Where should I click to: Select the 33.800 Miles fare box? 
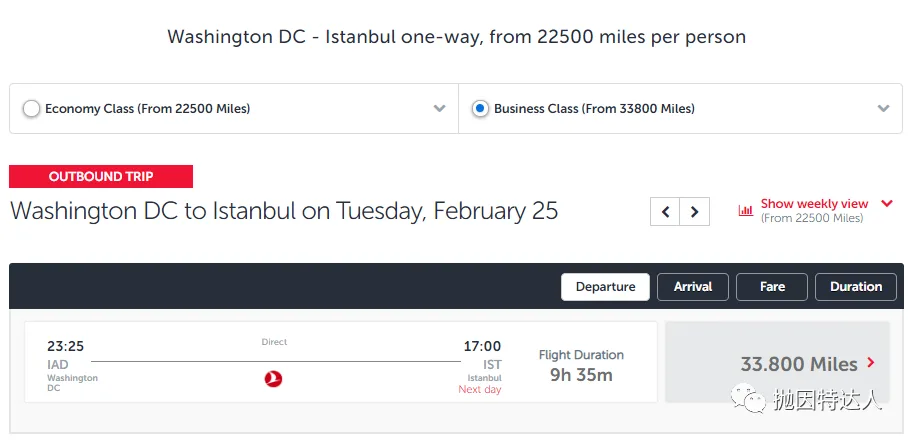[778, 362]
